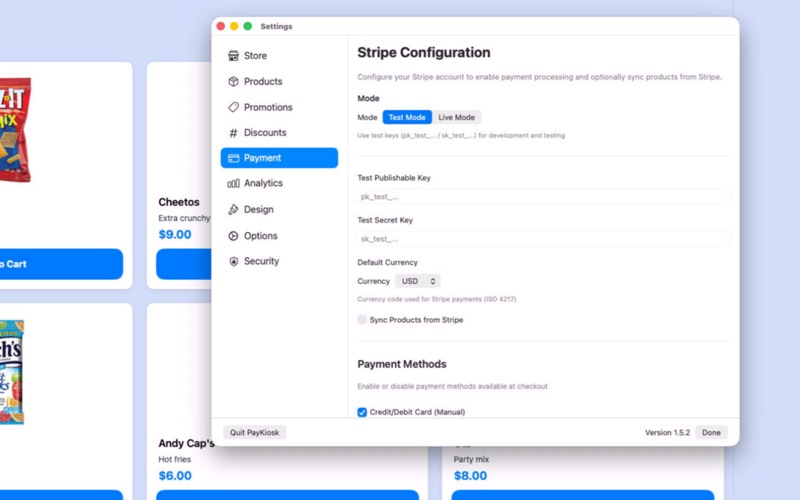Click the $8.00 Party mix price

coord(470,476)
